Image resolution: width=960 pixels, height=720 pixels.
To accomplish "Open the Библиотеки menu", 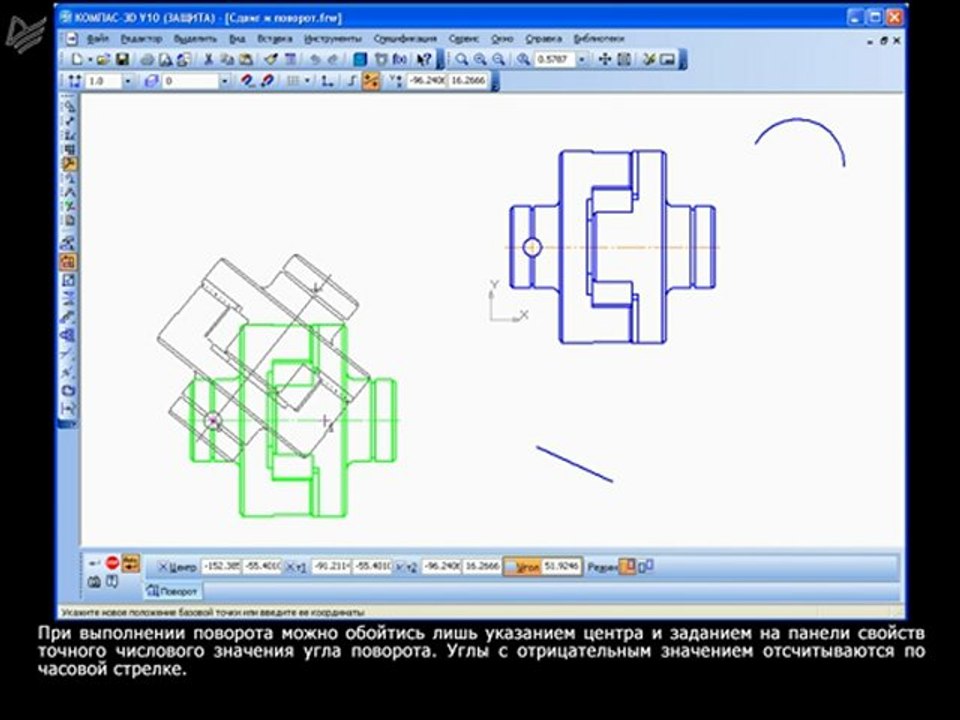I will click(599, 39).
